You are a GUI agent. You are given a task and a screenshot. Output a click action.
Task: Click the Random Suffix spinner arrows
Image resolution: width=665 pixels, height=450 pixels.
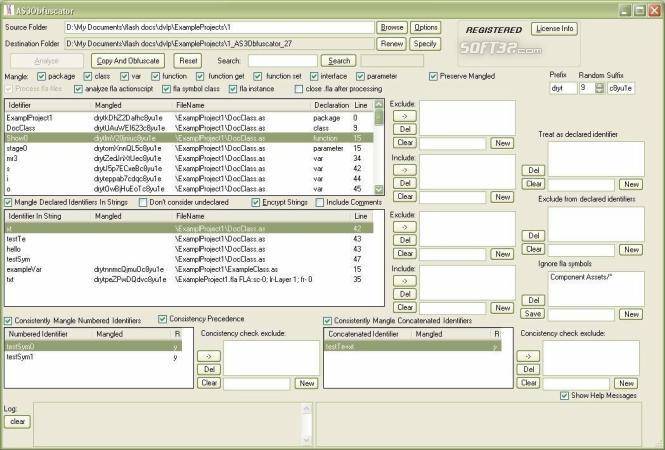point(599,88)
